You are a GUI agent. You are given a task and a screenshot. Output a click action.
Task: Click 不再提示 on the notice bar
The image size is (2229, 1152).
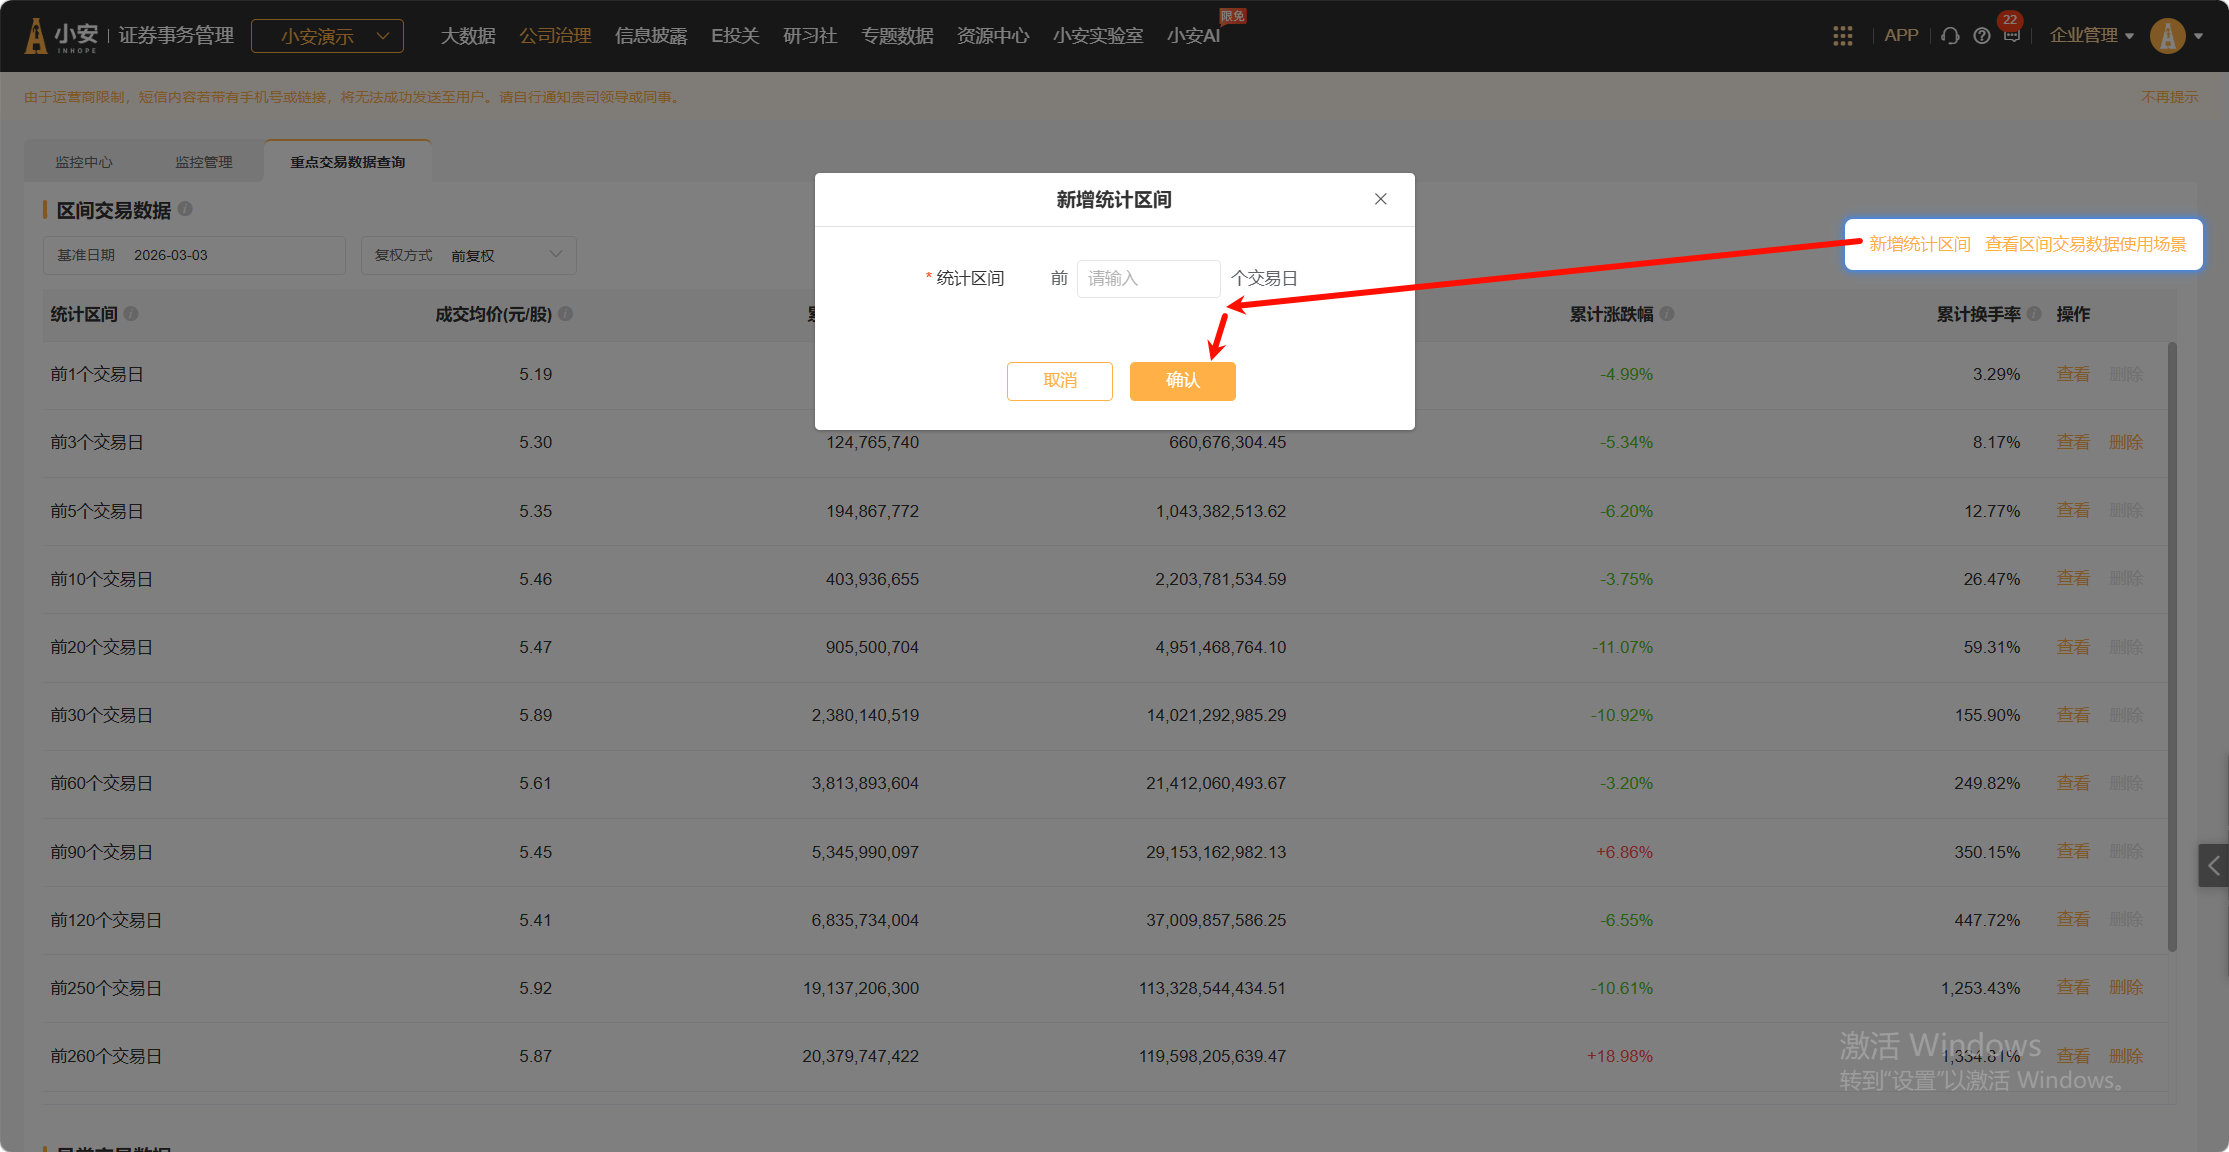pyautogui.click(x=2169, y=97)
